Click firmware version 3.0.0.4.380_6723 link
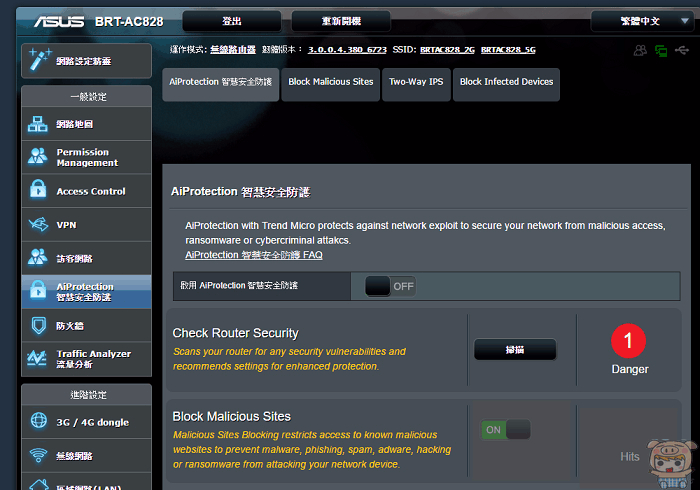Screen dimensions: 700x490 [347, 50]
